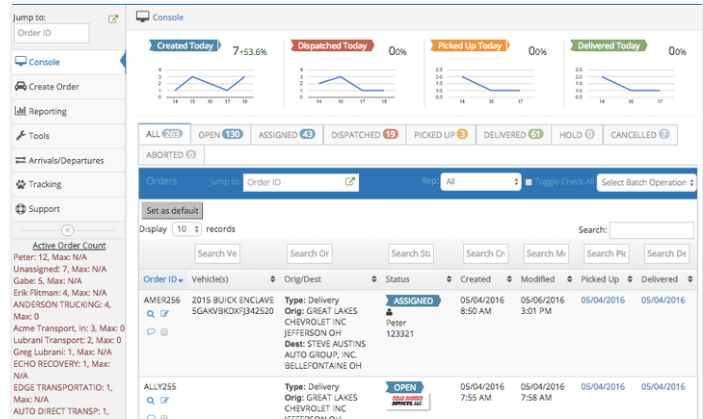
Task: Click the Reporting bar chart icon
Action: tap(20, 111)
